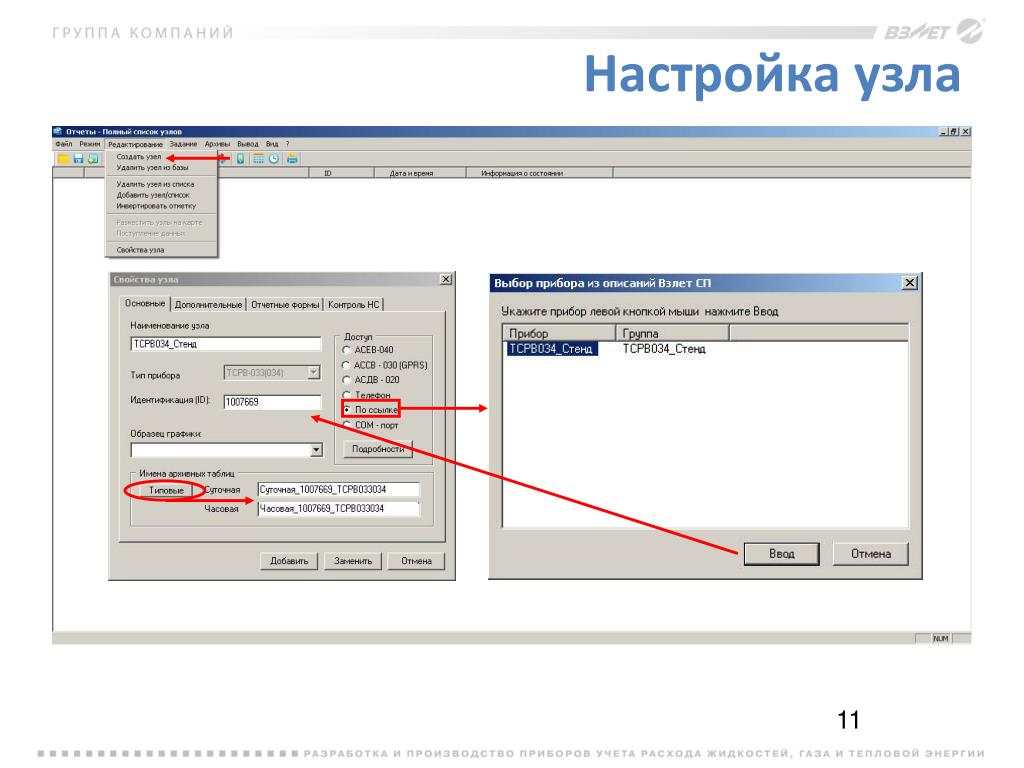
Task: Click Отмена in Выбор прибора dialog
Action: [x=871, y=554]
